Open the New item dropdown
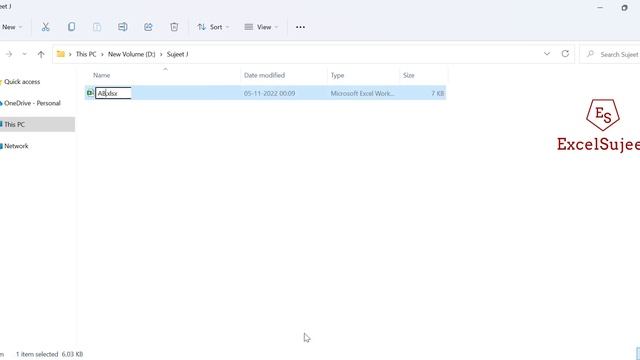The image size is (640, 360). click(x=11, y=27)
